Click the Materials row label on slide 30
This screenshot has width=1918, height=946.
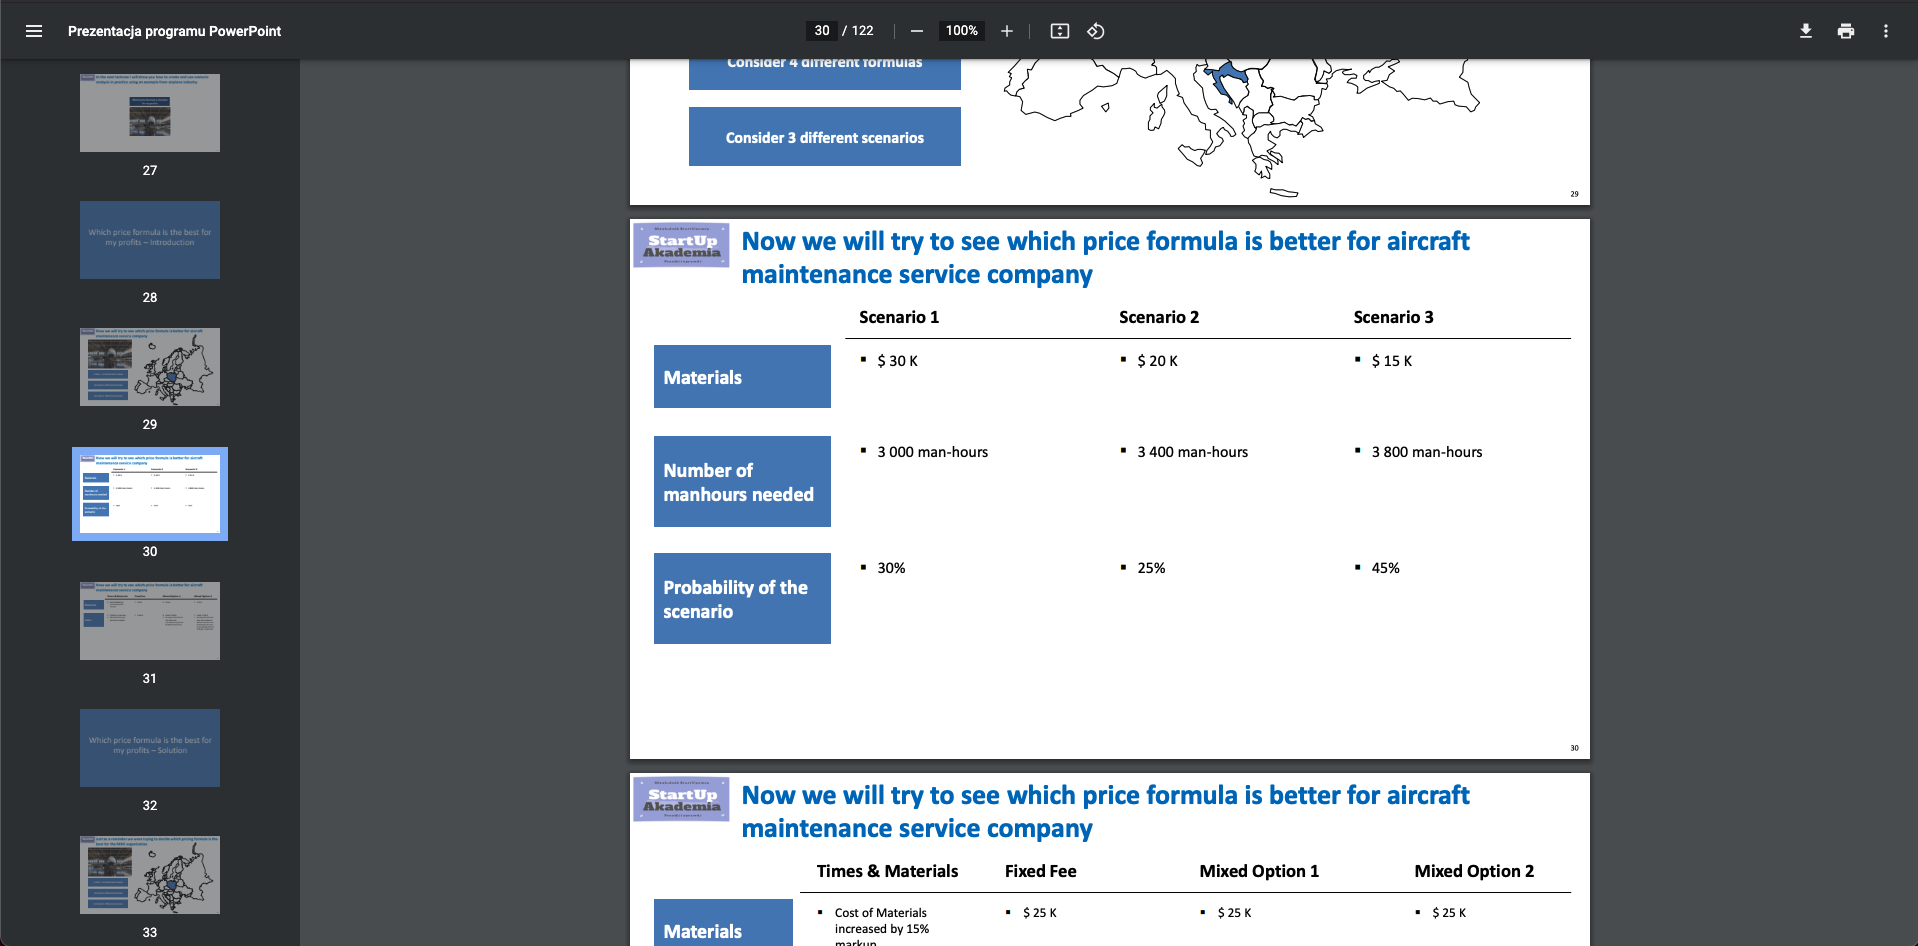click(742, 377)
